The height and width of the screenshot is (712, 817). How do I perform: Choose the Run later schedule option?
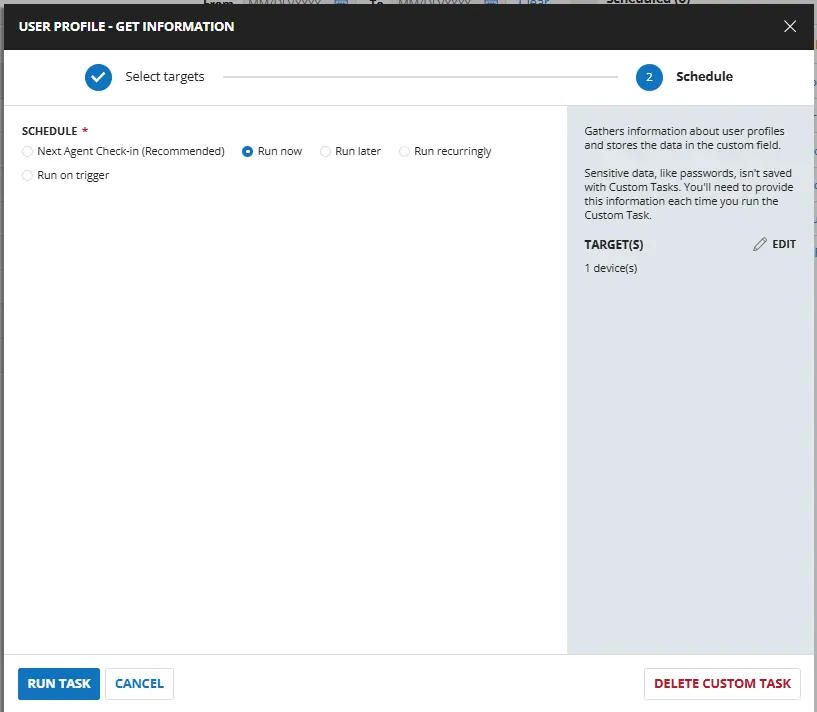point(326,152)
